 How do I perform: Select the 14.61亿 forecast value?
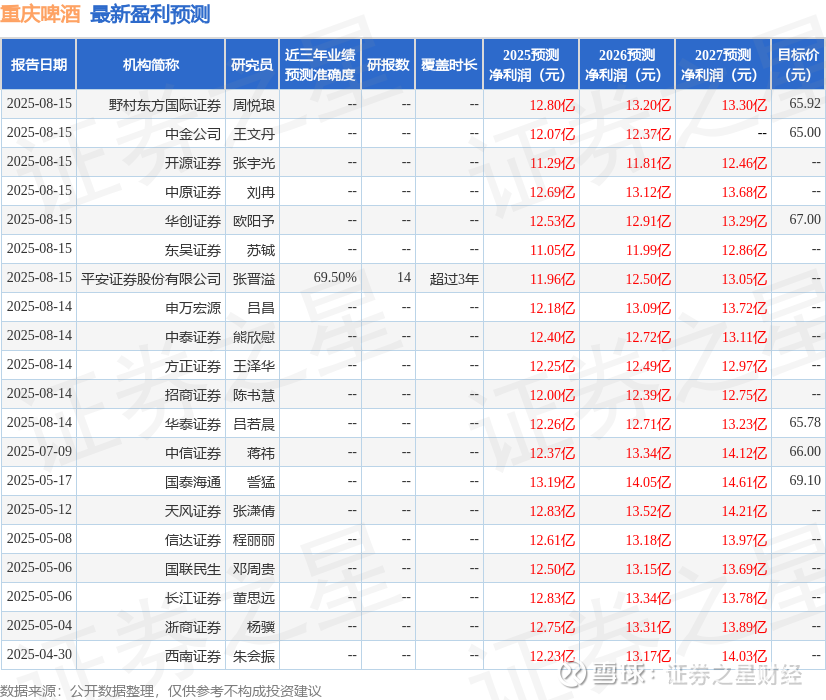click(x=744, y=482)
